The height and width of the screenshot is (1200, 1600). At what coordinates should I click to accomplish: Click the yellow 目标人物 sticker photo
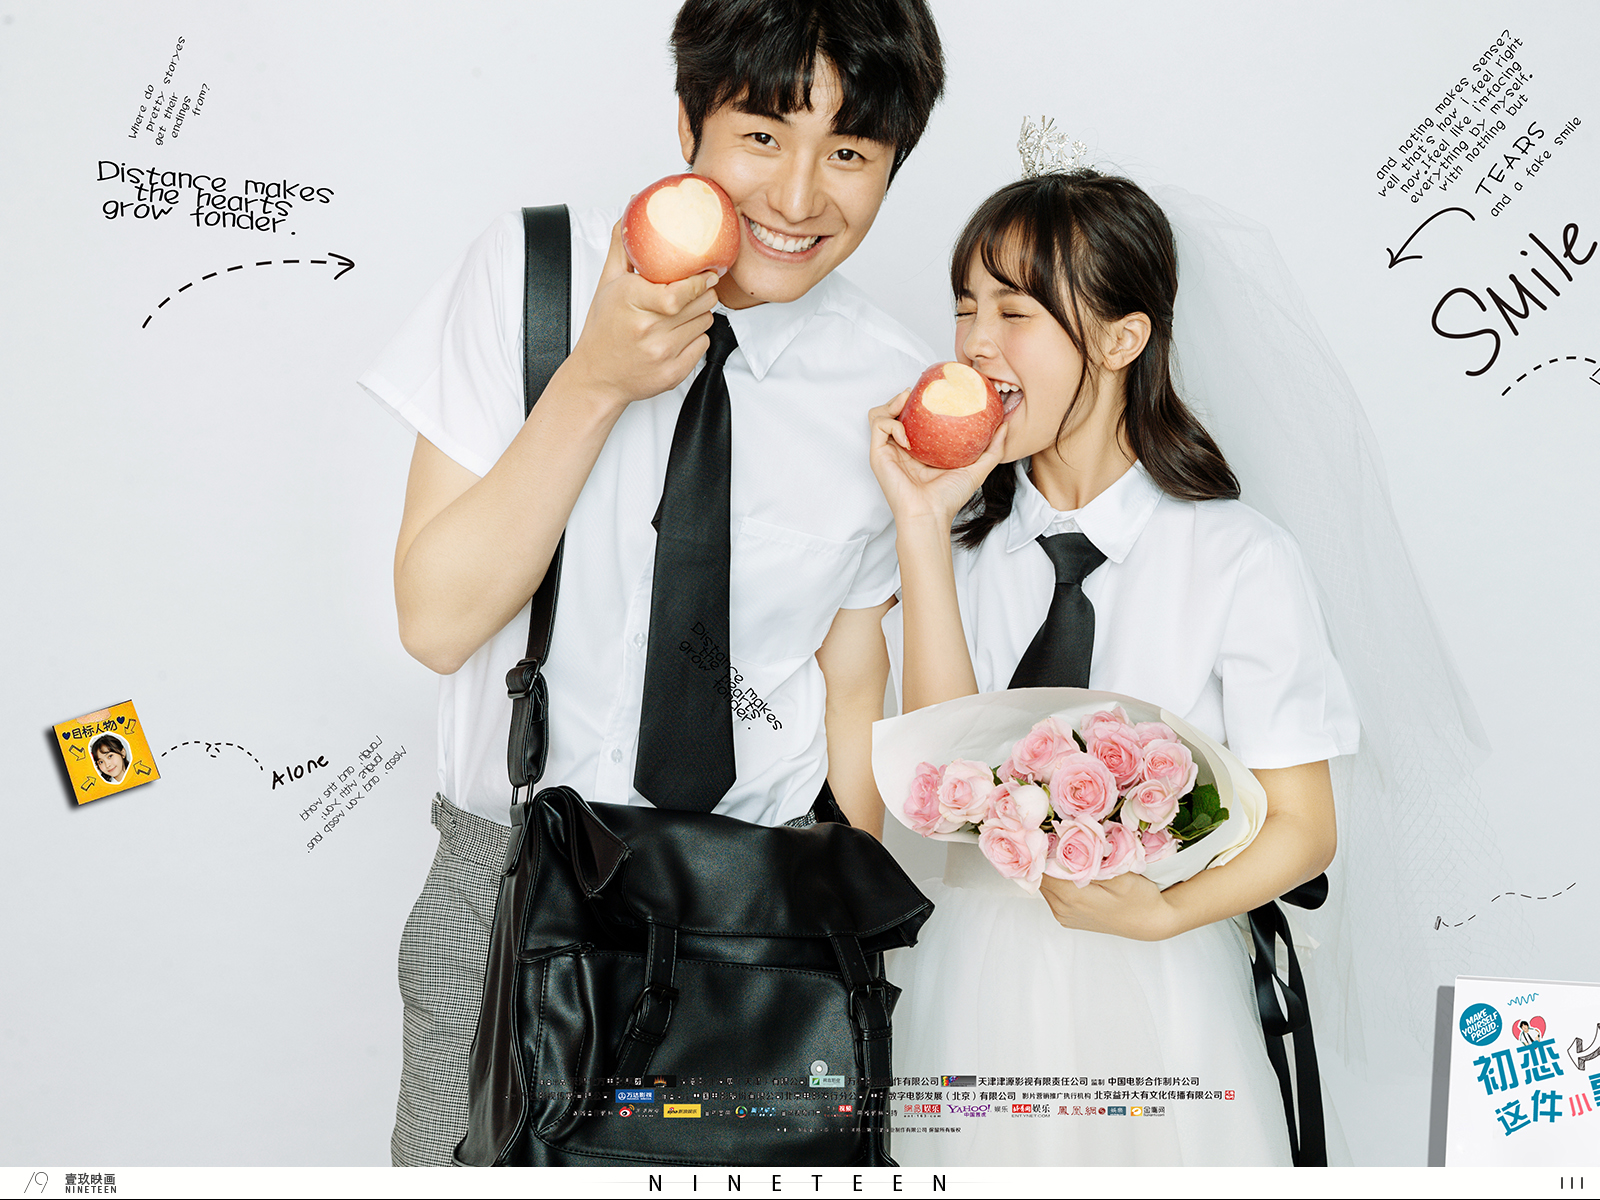105,752
